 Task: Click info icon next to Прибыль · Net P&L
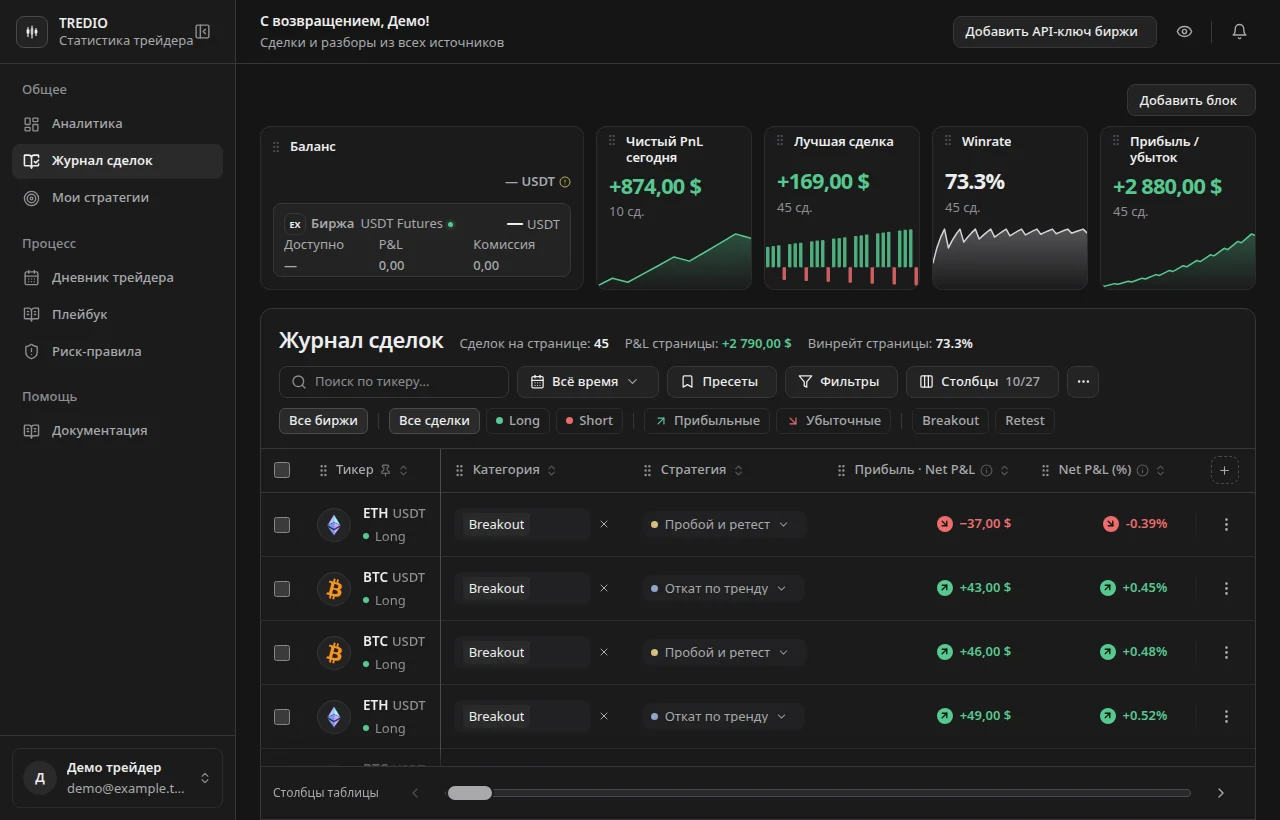coord(987,470)
